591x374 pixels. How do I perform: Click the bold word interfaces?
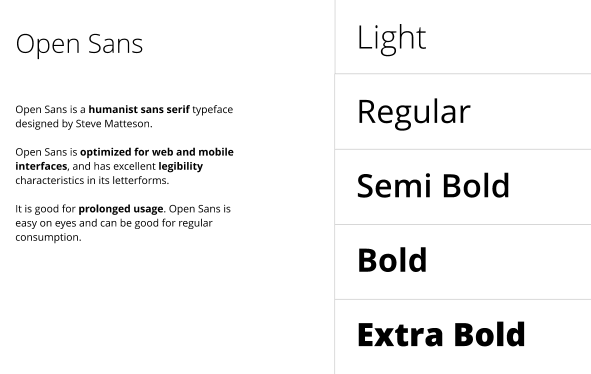tap(41, 166)
